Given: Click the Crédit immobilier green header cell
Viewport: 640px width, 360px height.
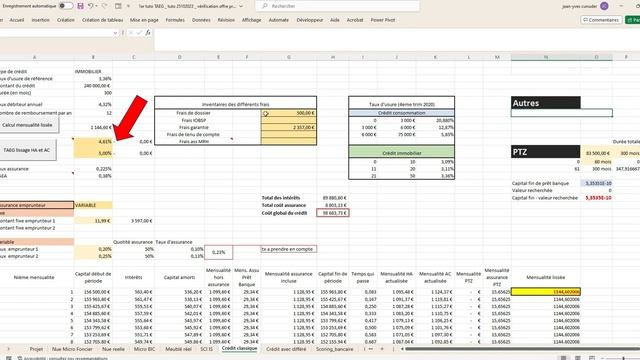Looking at the screenshot, I should tap(402, 153).
